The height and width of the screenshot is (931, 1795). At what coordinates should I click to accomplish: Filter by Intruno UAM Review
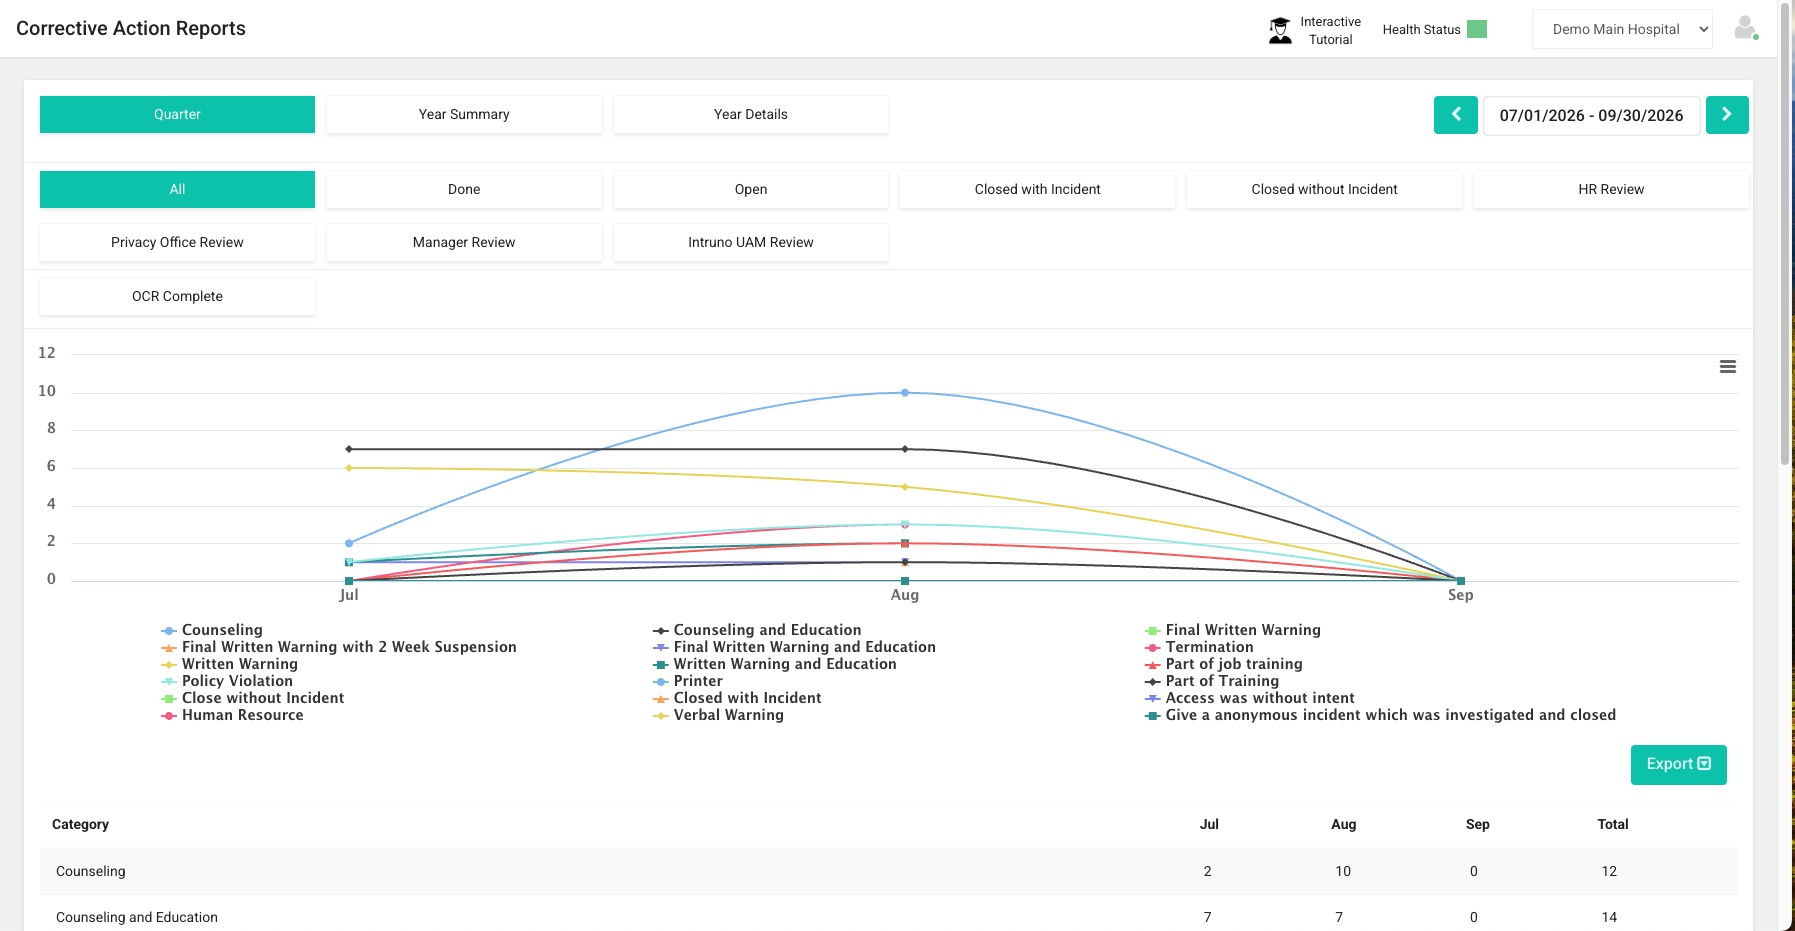click(751, 242)
